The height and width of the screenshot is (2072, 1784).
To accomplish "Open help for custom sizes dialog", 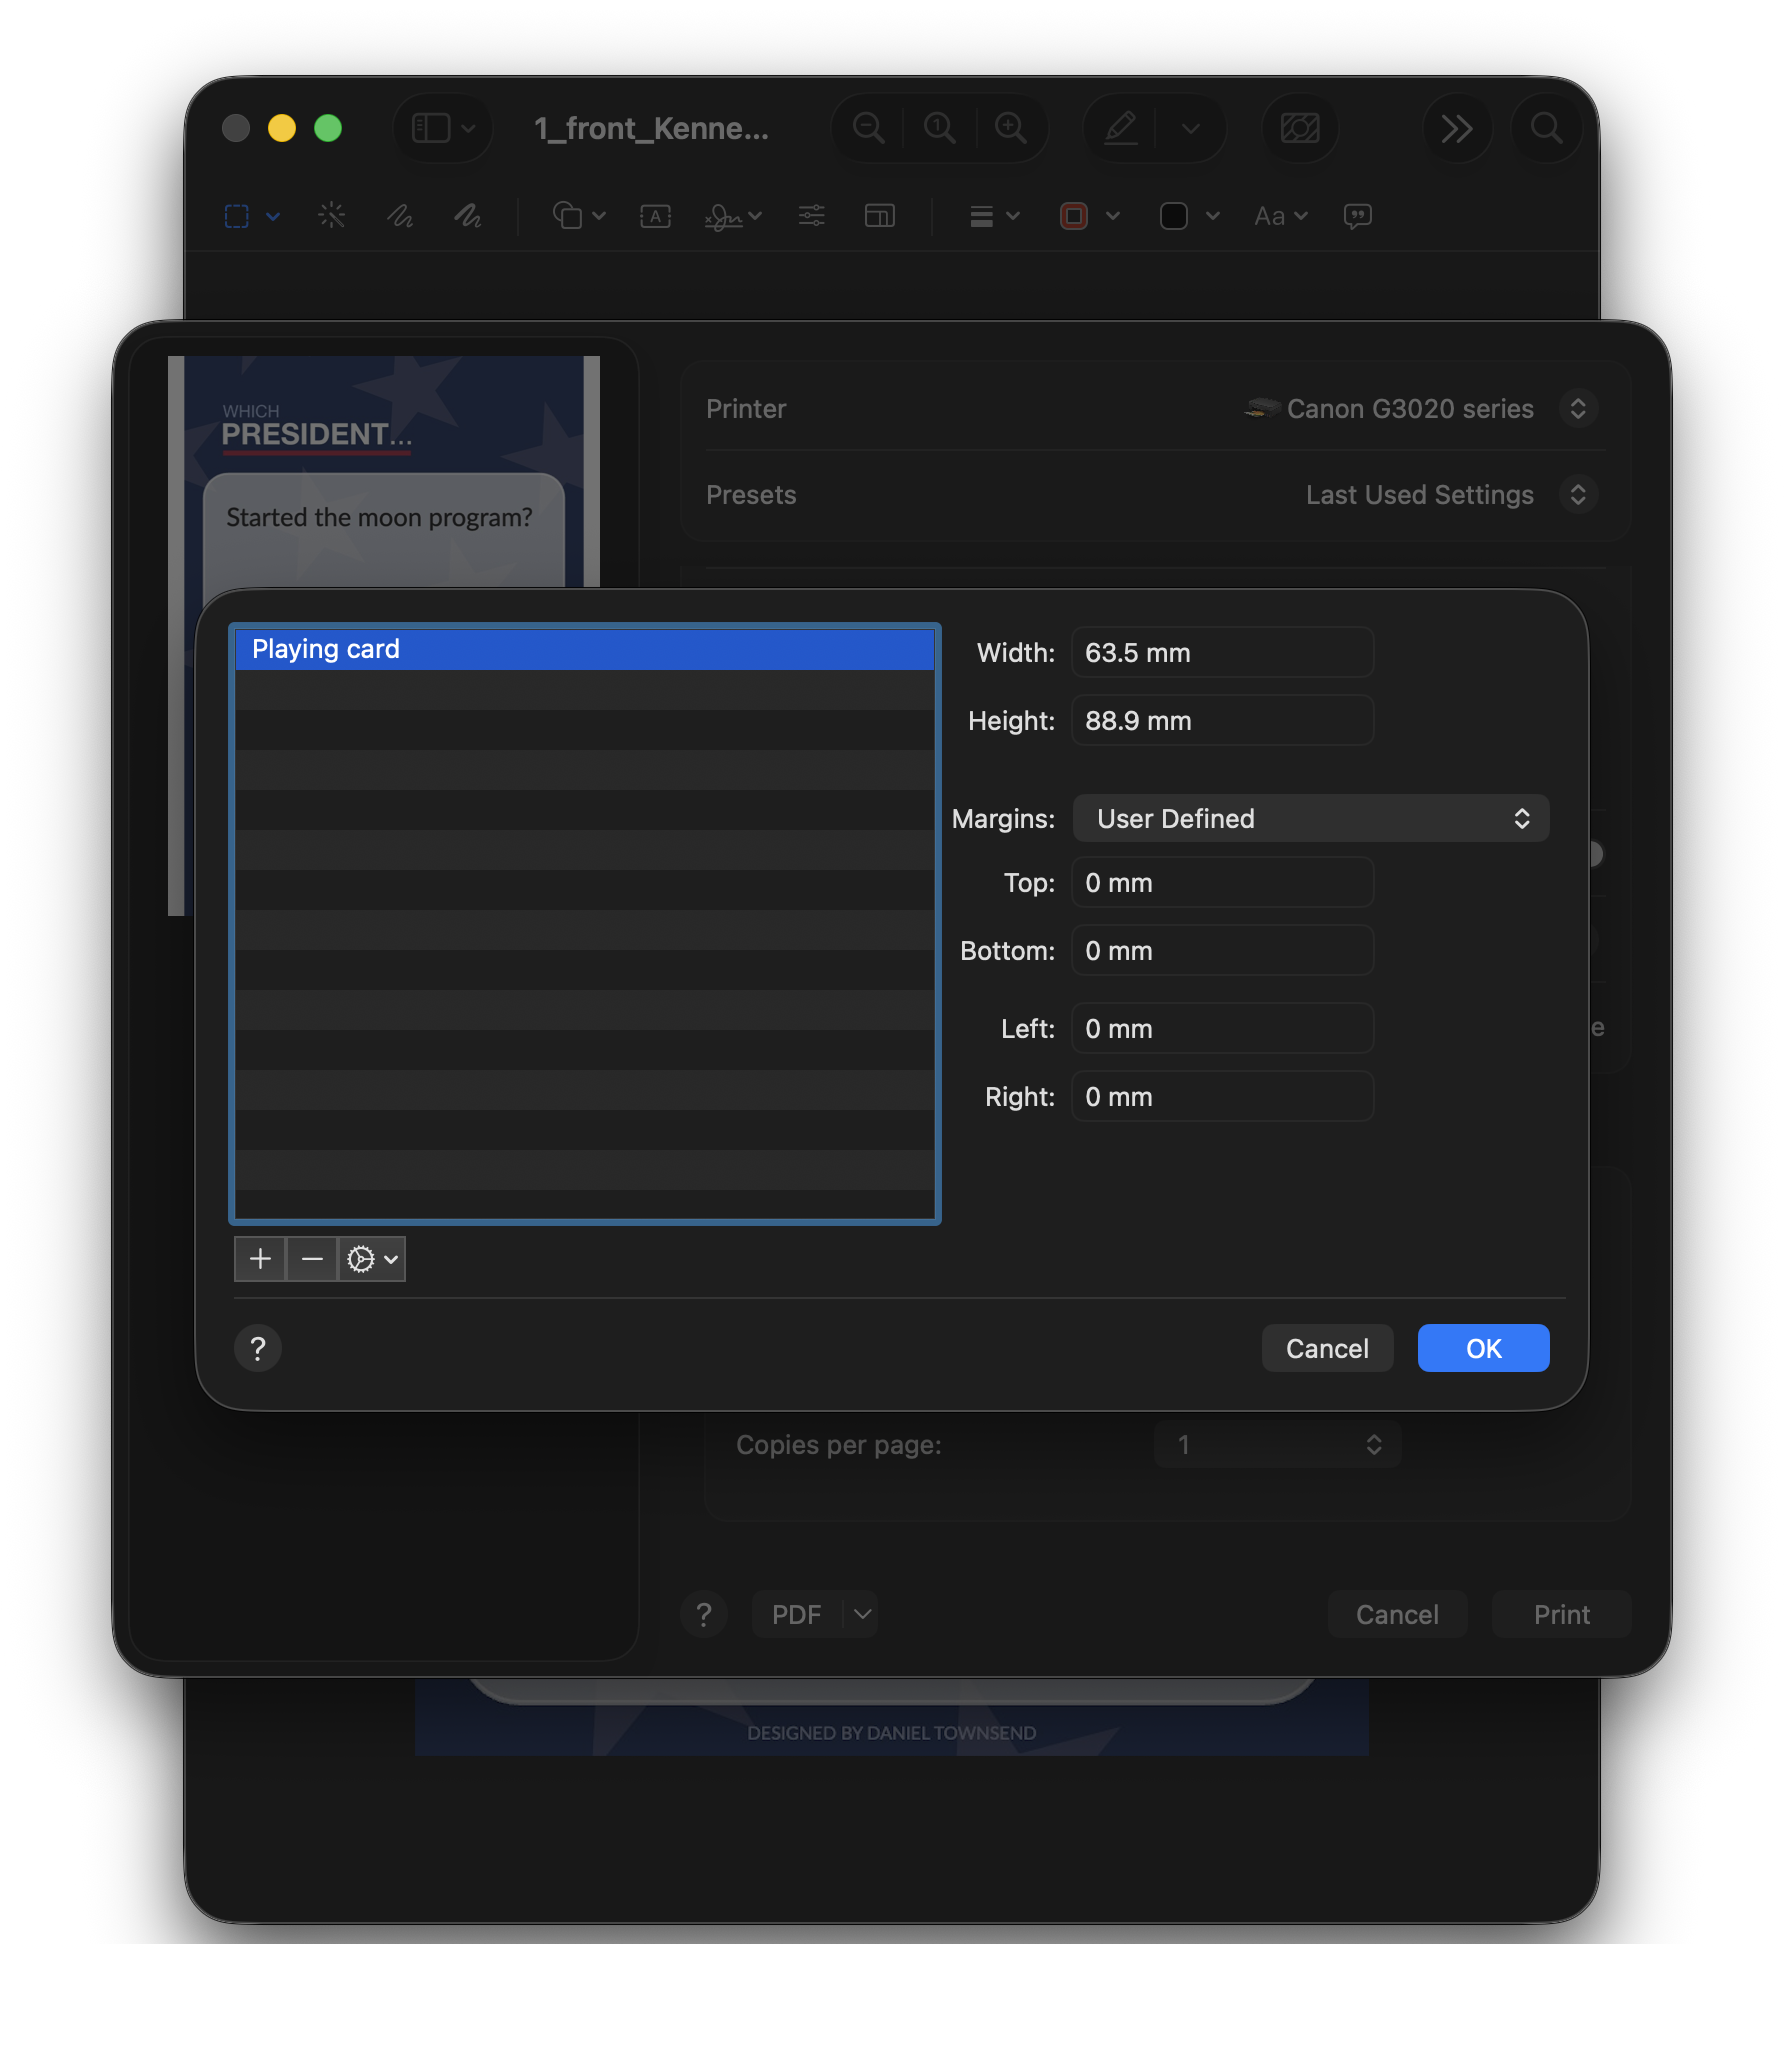I will tap(258, 1349).
